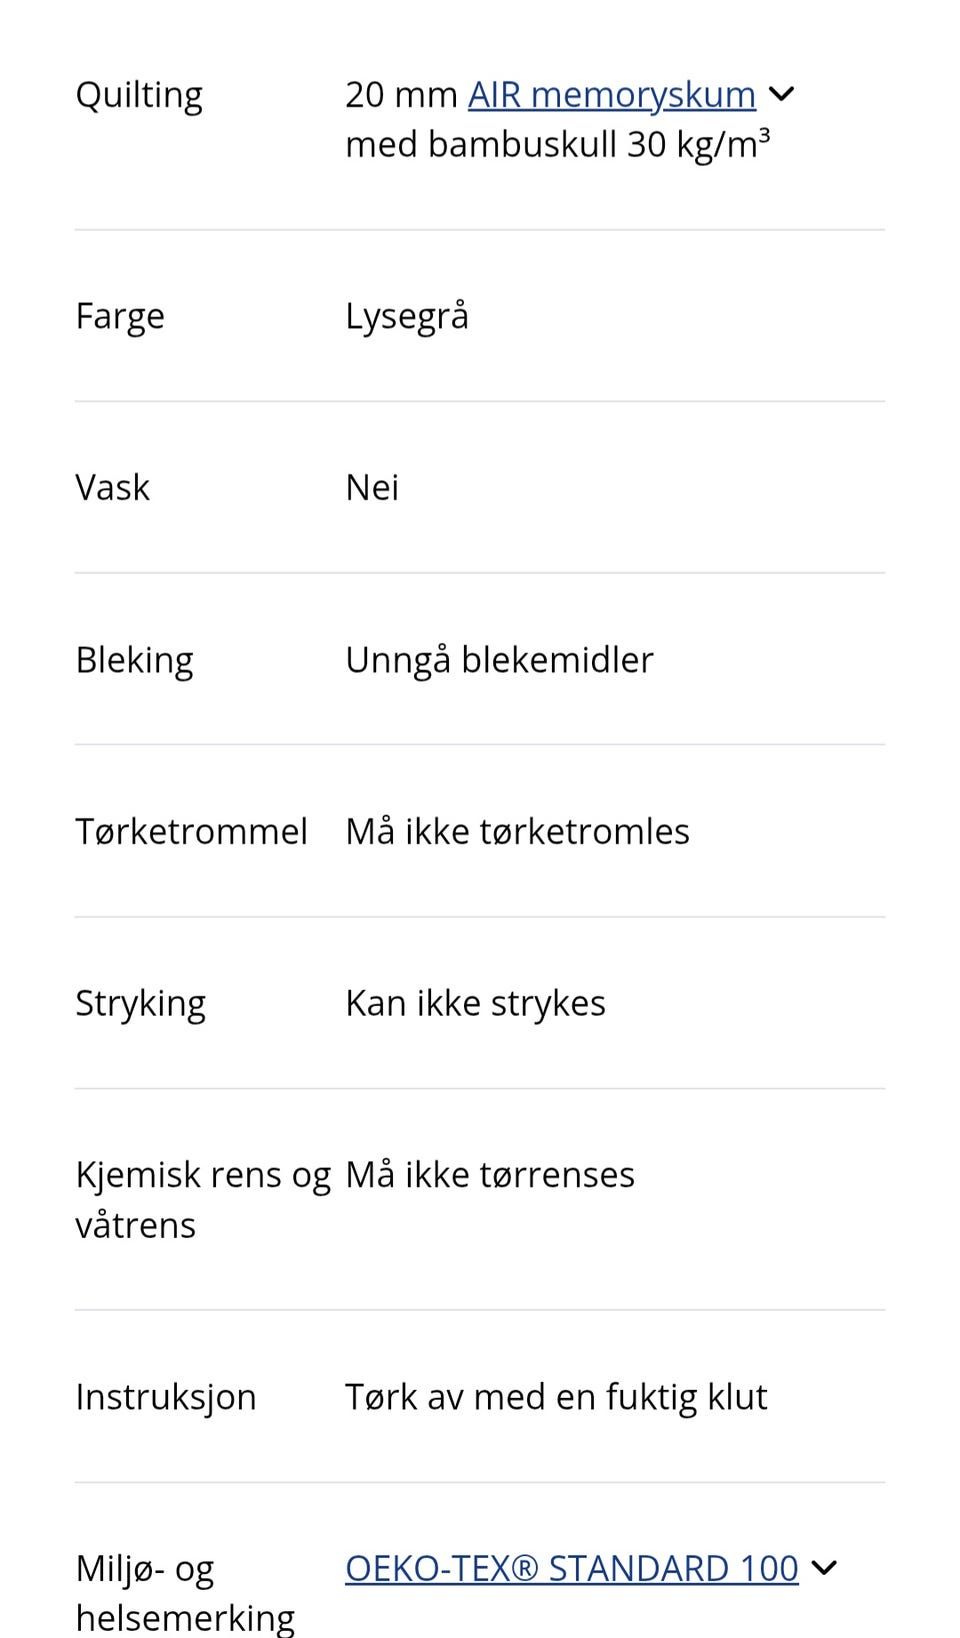Expand the chevron beside OEKO-TEX STANDARD 100
The width and height of the screenshot is (960, 1638).
click(824, 1568)
